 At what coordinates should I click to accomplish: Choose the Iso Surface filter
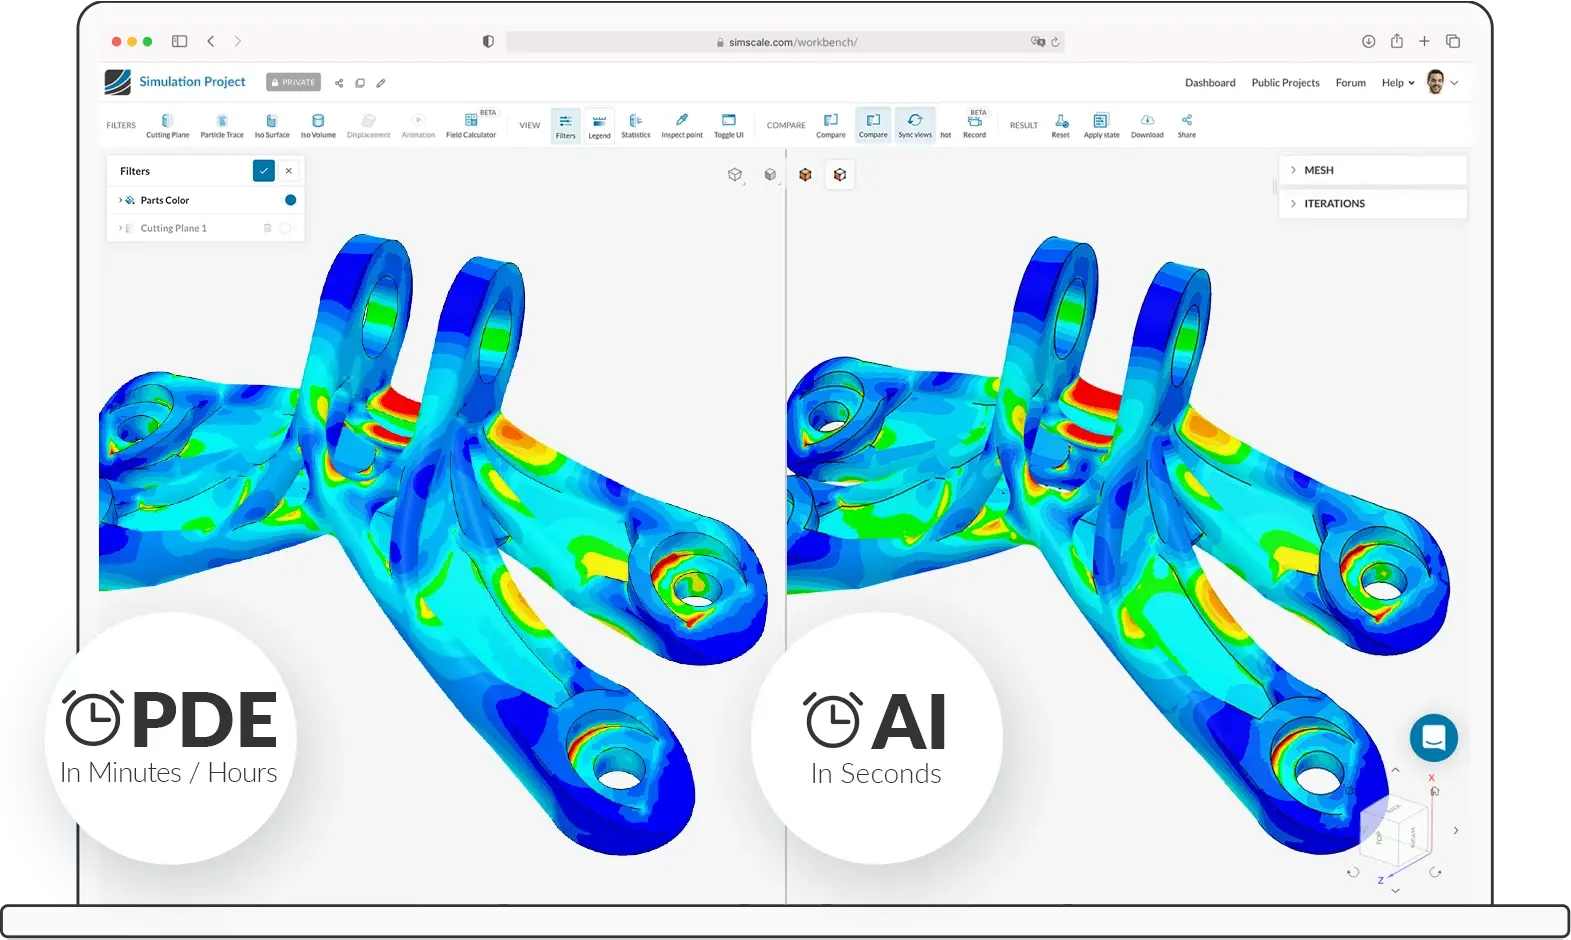click(272, 126)
